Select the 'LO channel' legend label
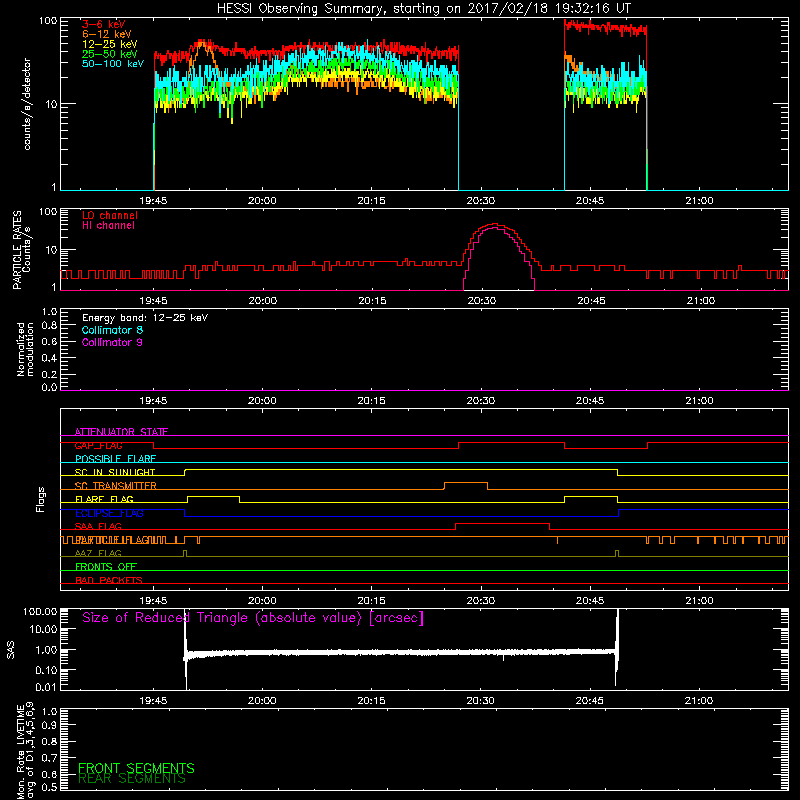 pos(110,215)
